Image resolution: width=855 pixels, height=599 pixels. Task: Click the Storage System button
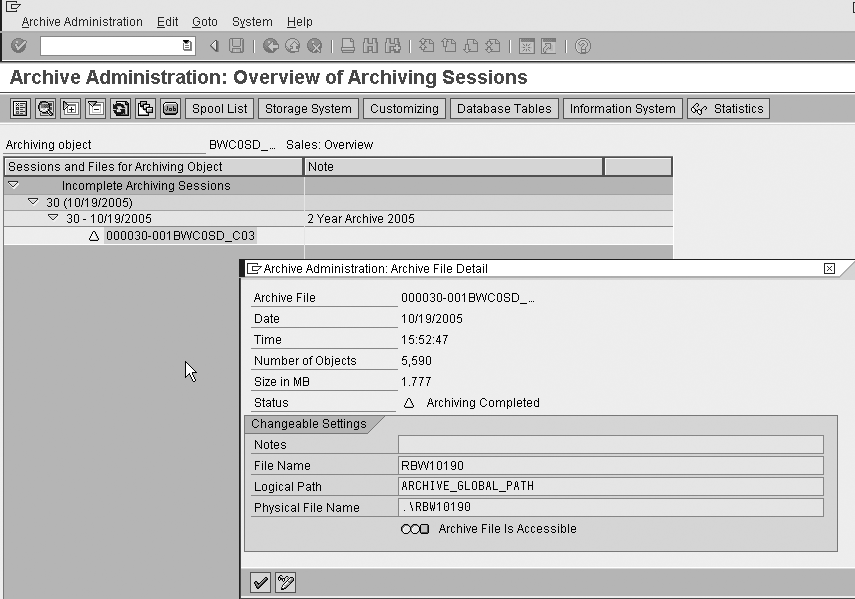tap(309, 108)
